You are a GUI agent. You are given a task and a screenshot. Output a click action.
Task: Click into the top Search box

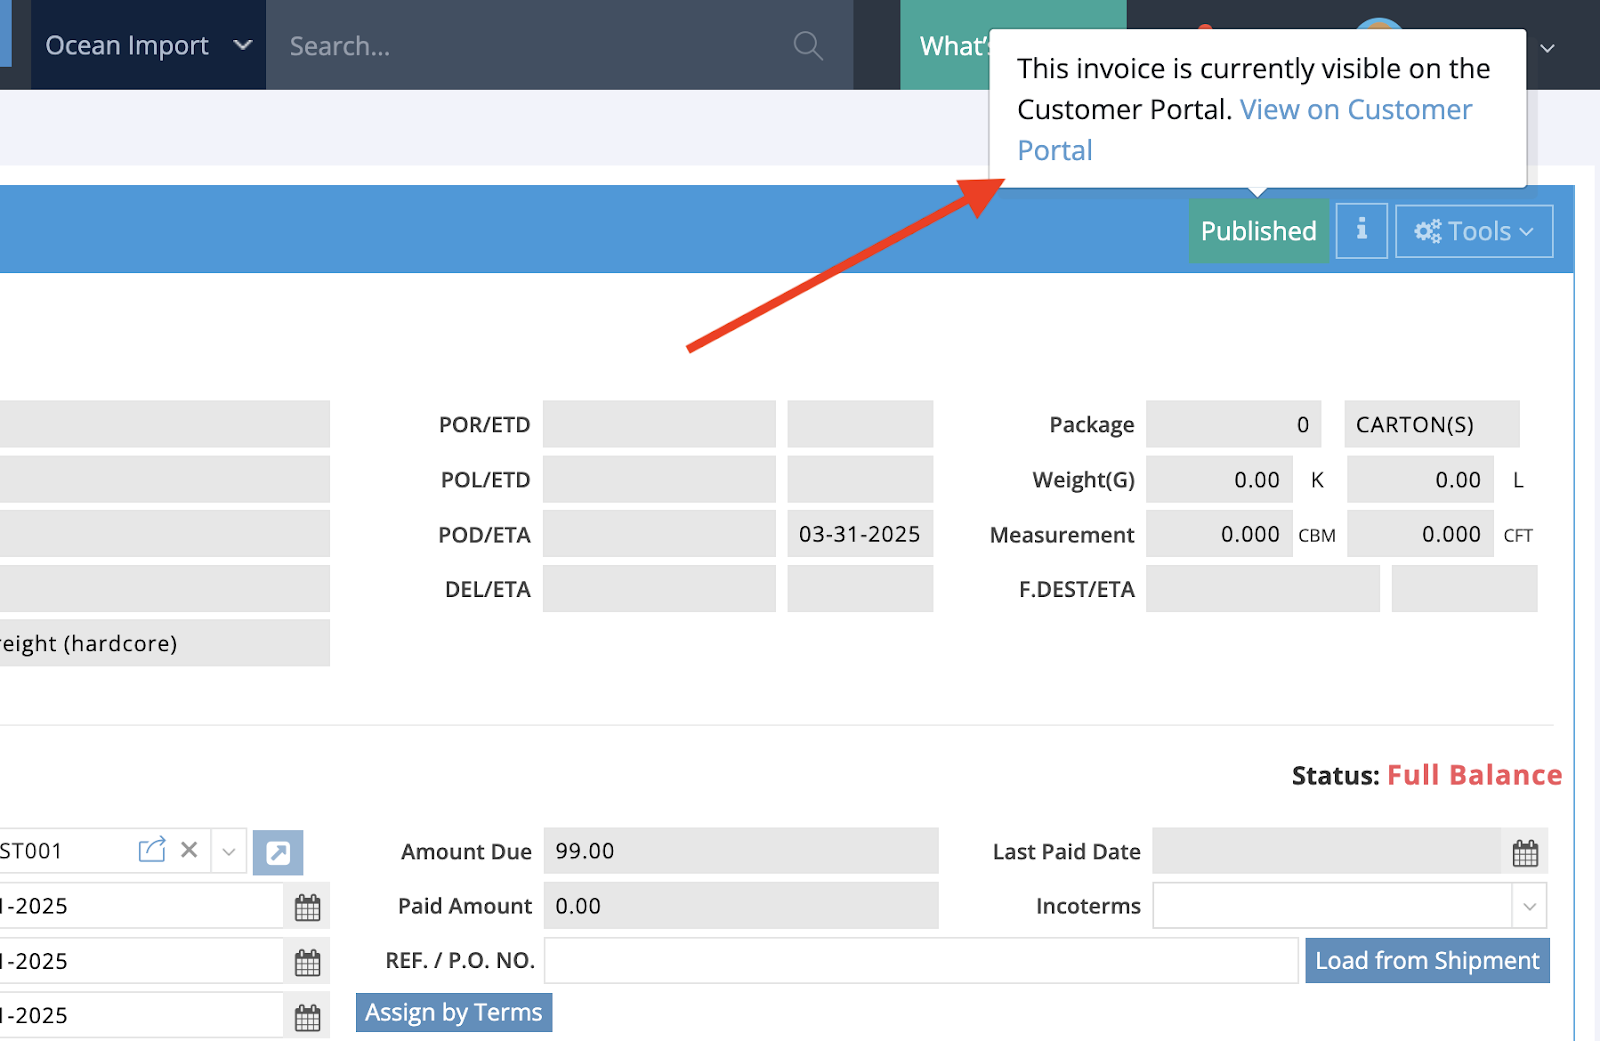click(x=530, y=46)
